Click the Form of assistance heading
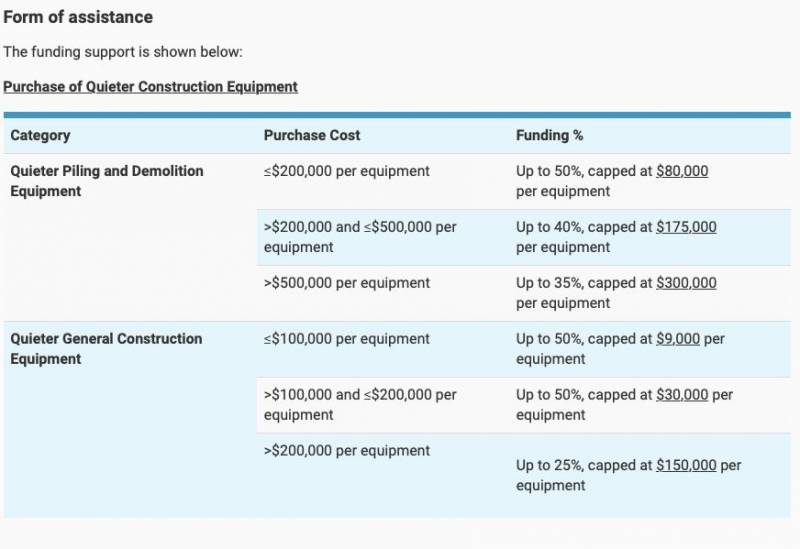Viewport: 800px width, 549px height. coord(78,18)
